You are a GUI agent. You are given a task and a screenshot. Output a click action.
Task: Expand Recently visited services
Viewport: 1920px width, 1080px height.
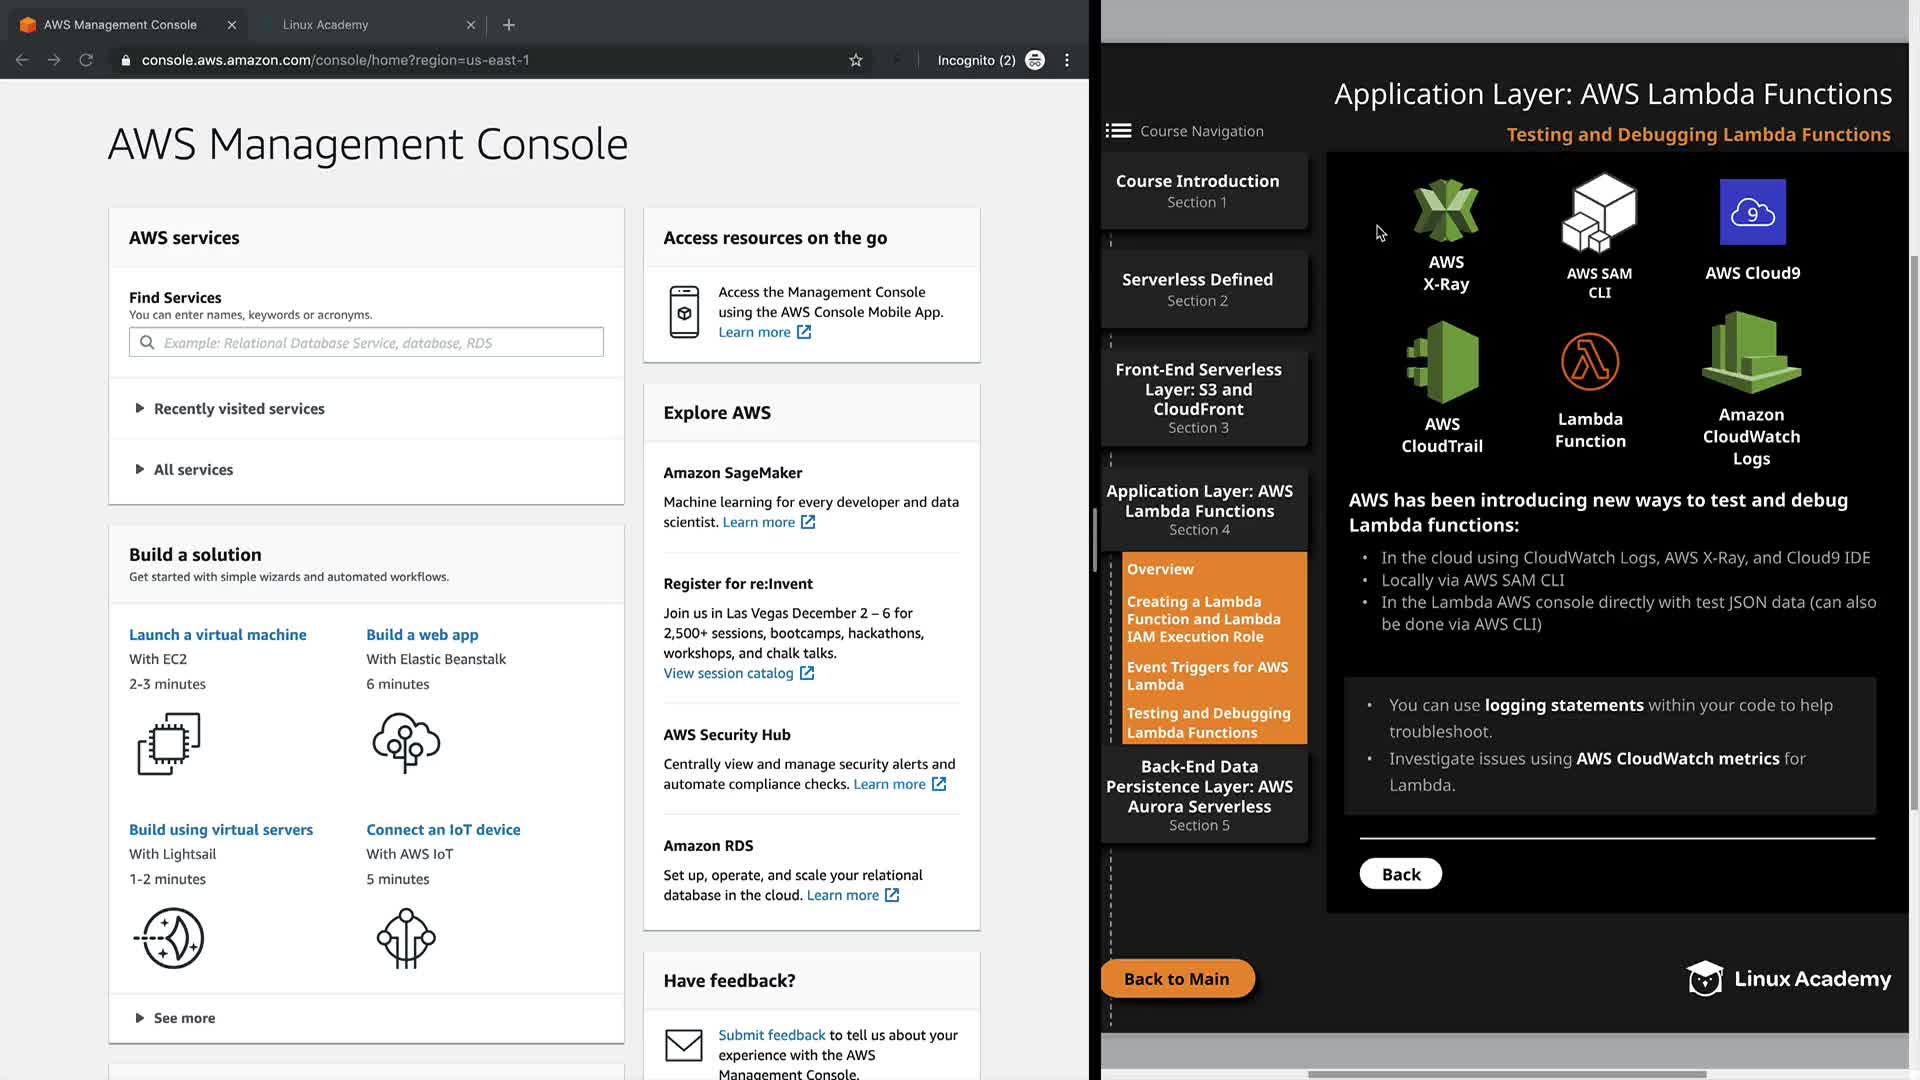[x=238, y=409]
